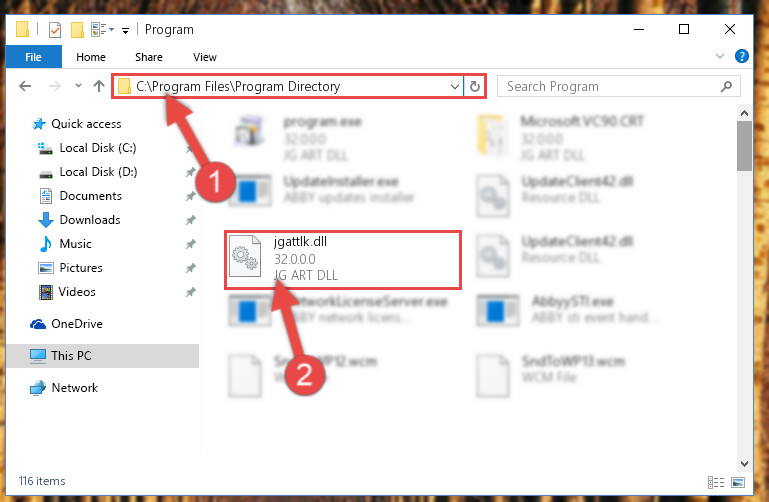Image resolution: width=769 pixels, height=502 pixels.
Task: Click the pin icon beside Downloads
Action: [190, 220]
